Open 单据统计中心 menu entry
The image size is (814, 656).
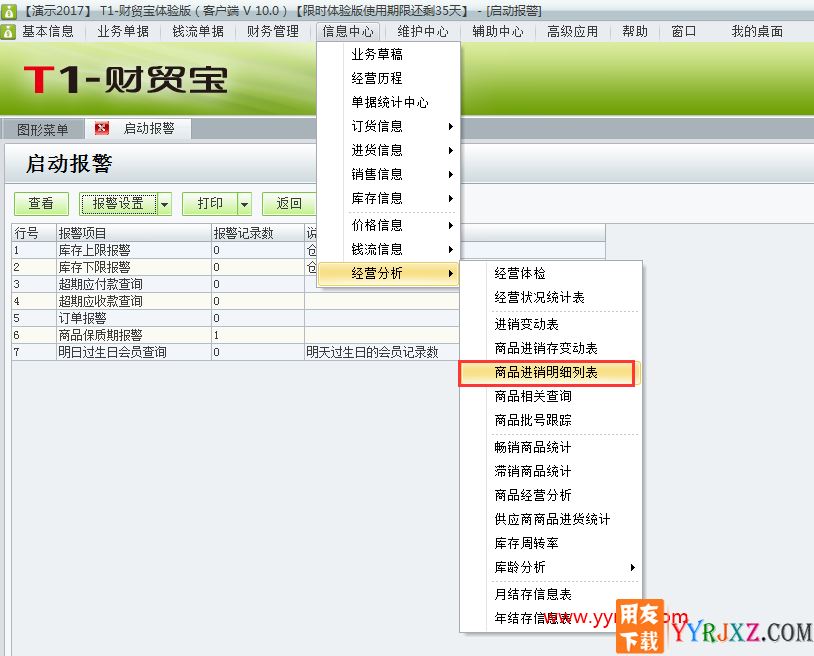coord(388,102)
